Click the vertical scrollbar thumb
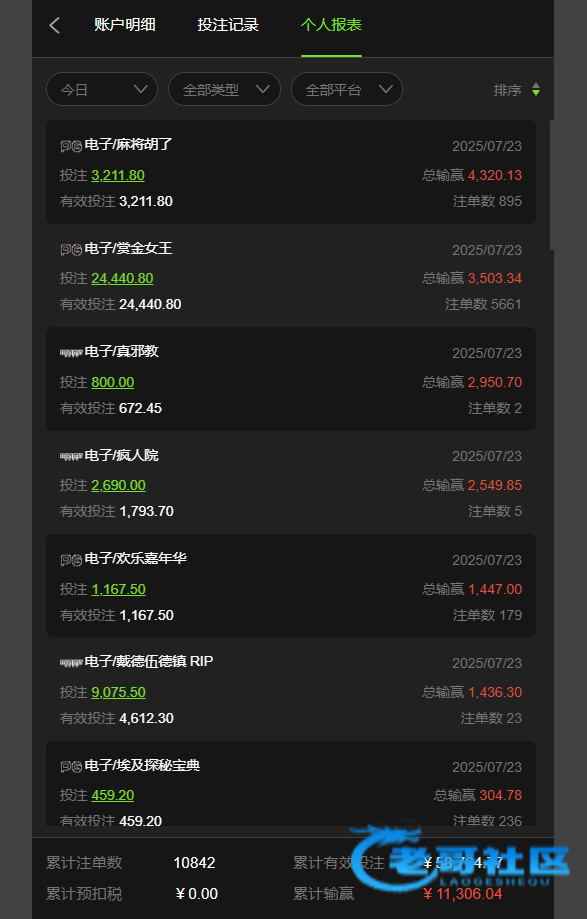The height and width of the screenshot is (919, 587). (551, 185)
